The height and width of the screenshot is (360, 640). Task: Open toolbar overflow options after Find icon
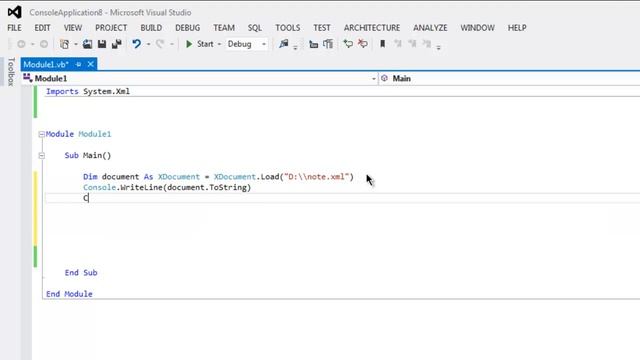[x=295, y=48]
